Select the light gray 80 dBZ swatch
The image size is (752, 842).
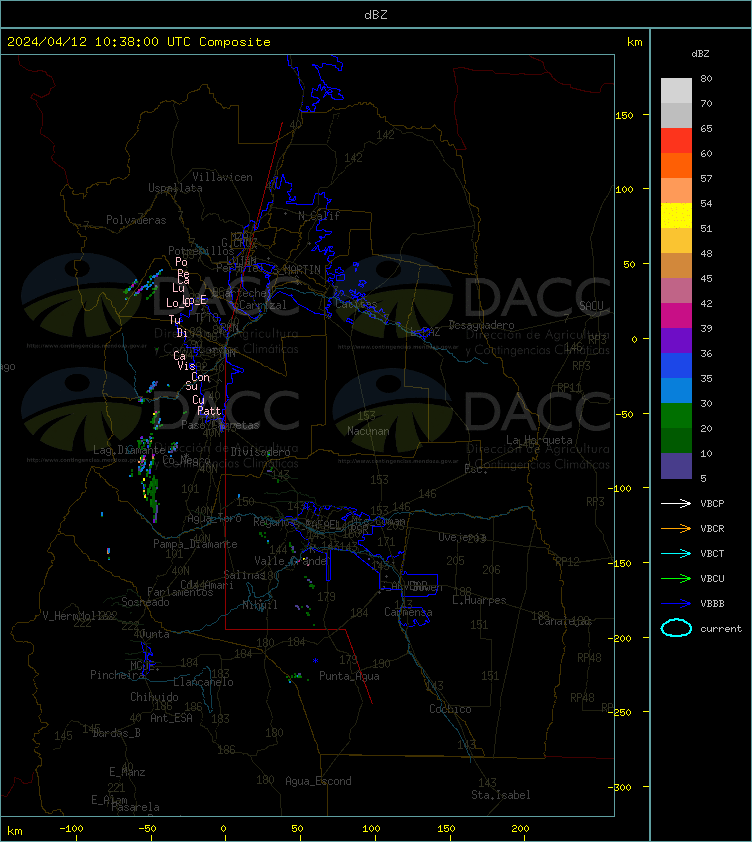point(676,90)
